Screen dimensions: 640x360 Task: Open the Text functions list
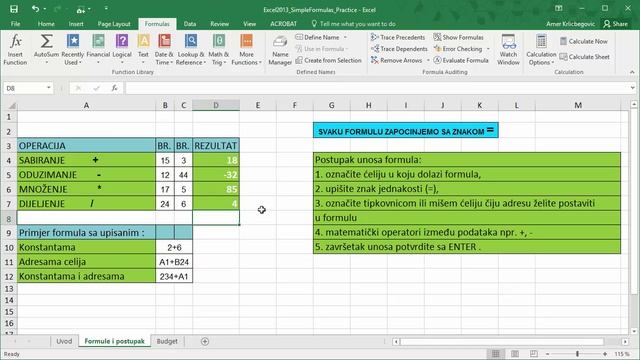click(143, 49)
